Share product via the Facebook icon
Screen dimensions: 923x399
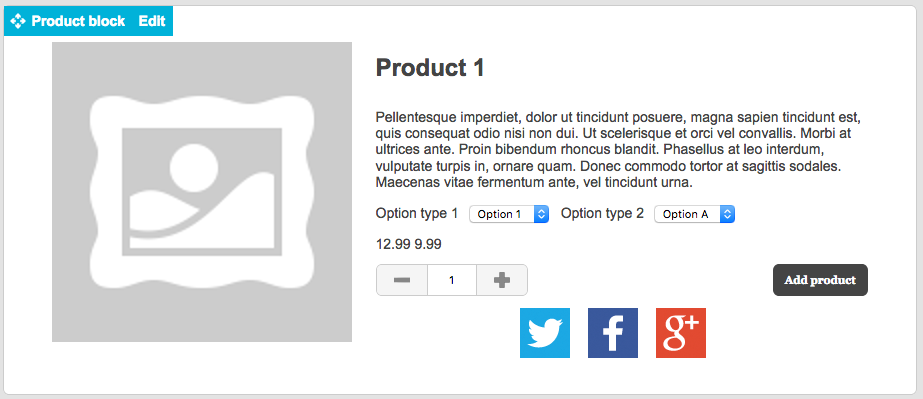(x=613, y=332)
